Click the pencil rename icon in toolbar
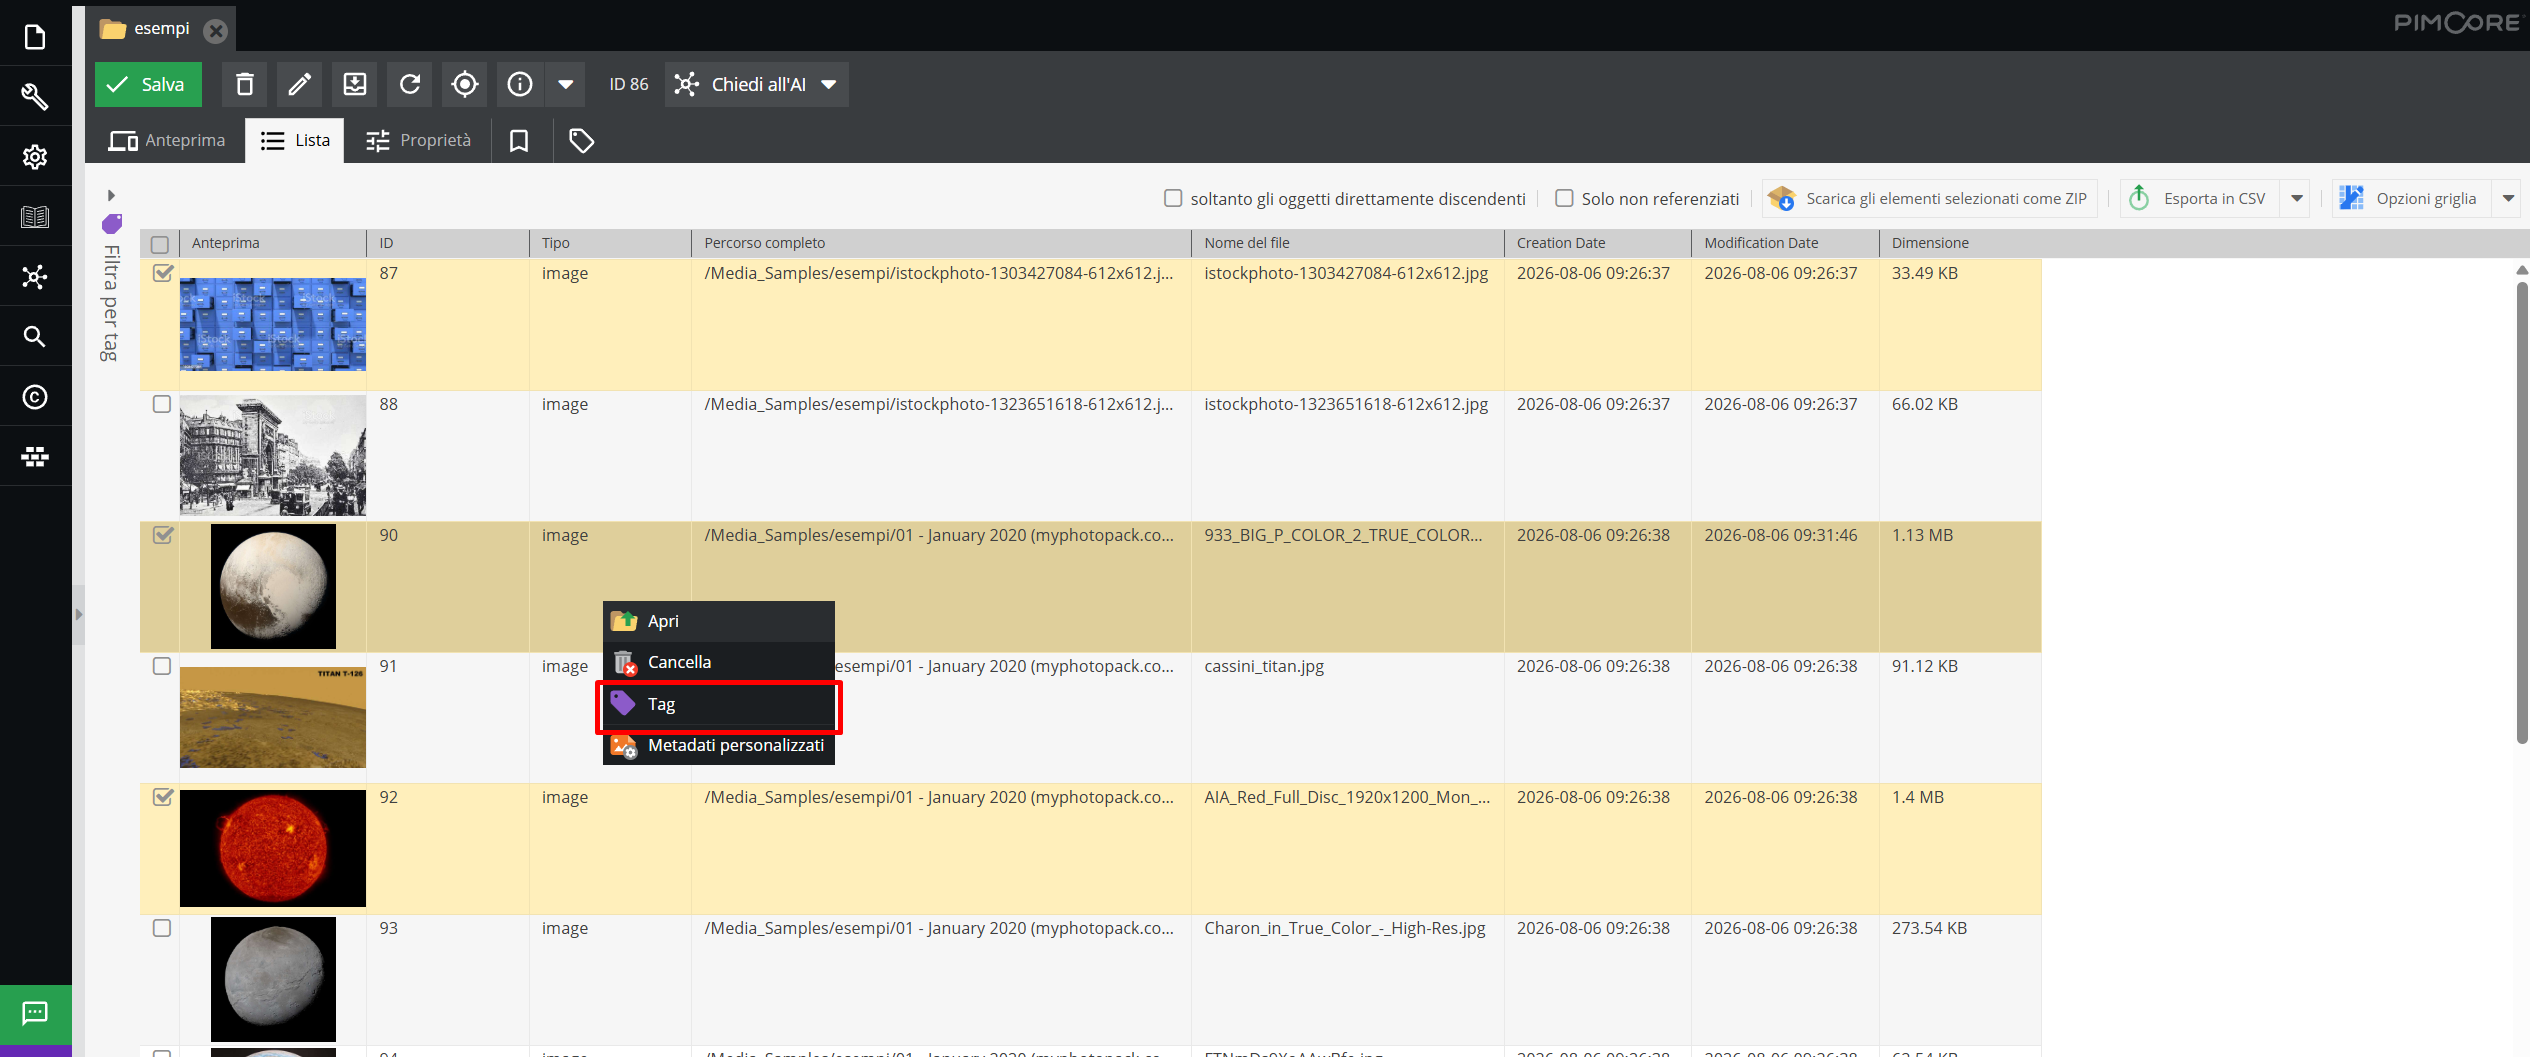Image resolution: width=2530 pixels, height=1057 pixels. pos(299,84)
